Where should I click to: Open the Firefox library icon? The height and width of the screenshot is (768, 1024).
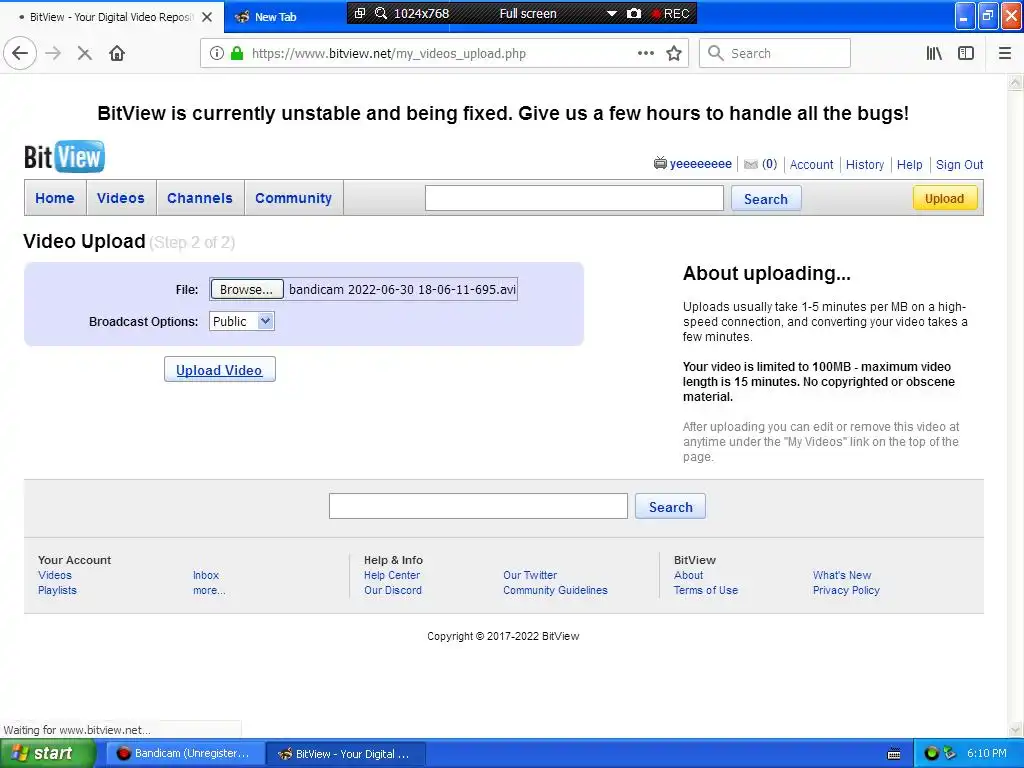click(934, 54)
